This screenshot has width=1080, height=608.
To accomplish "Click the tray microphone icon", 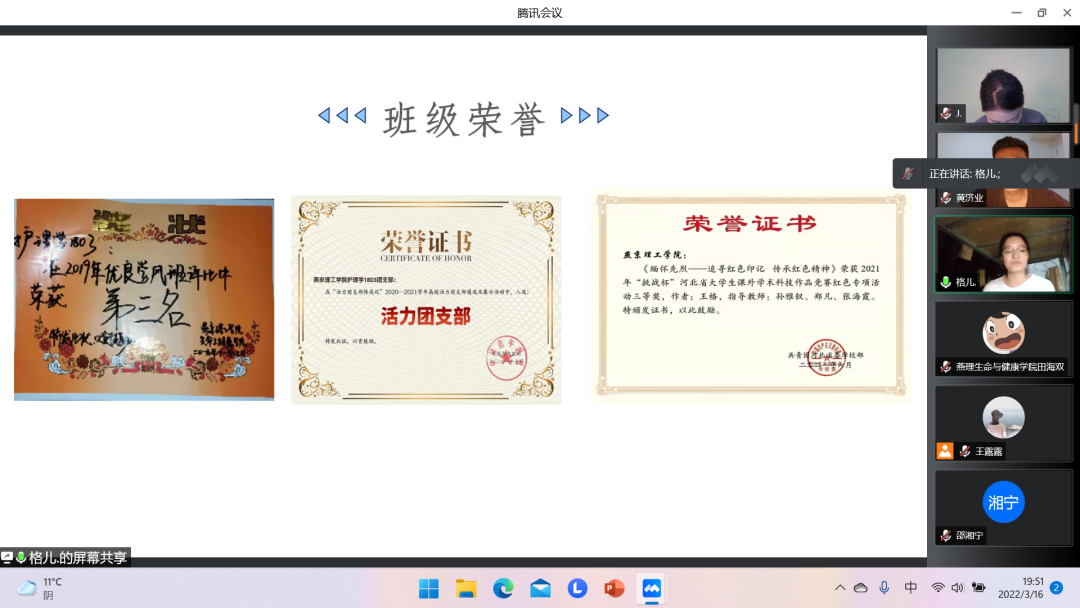I will (884, 588).
